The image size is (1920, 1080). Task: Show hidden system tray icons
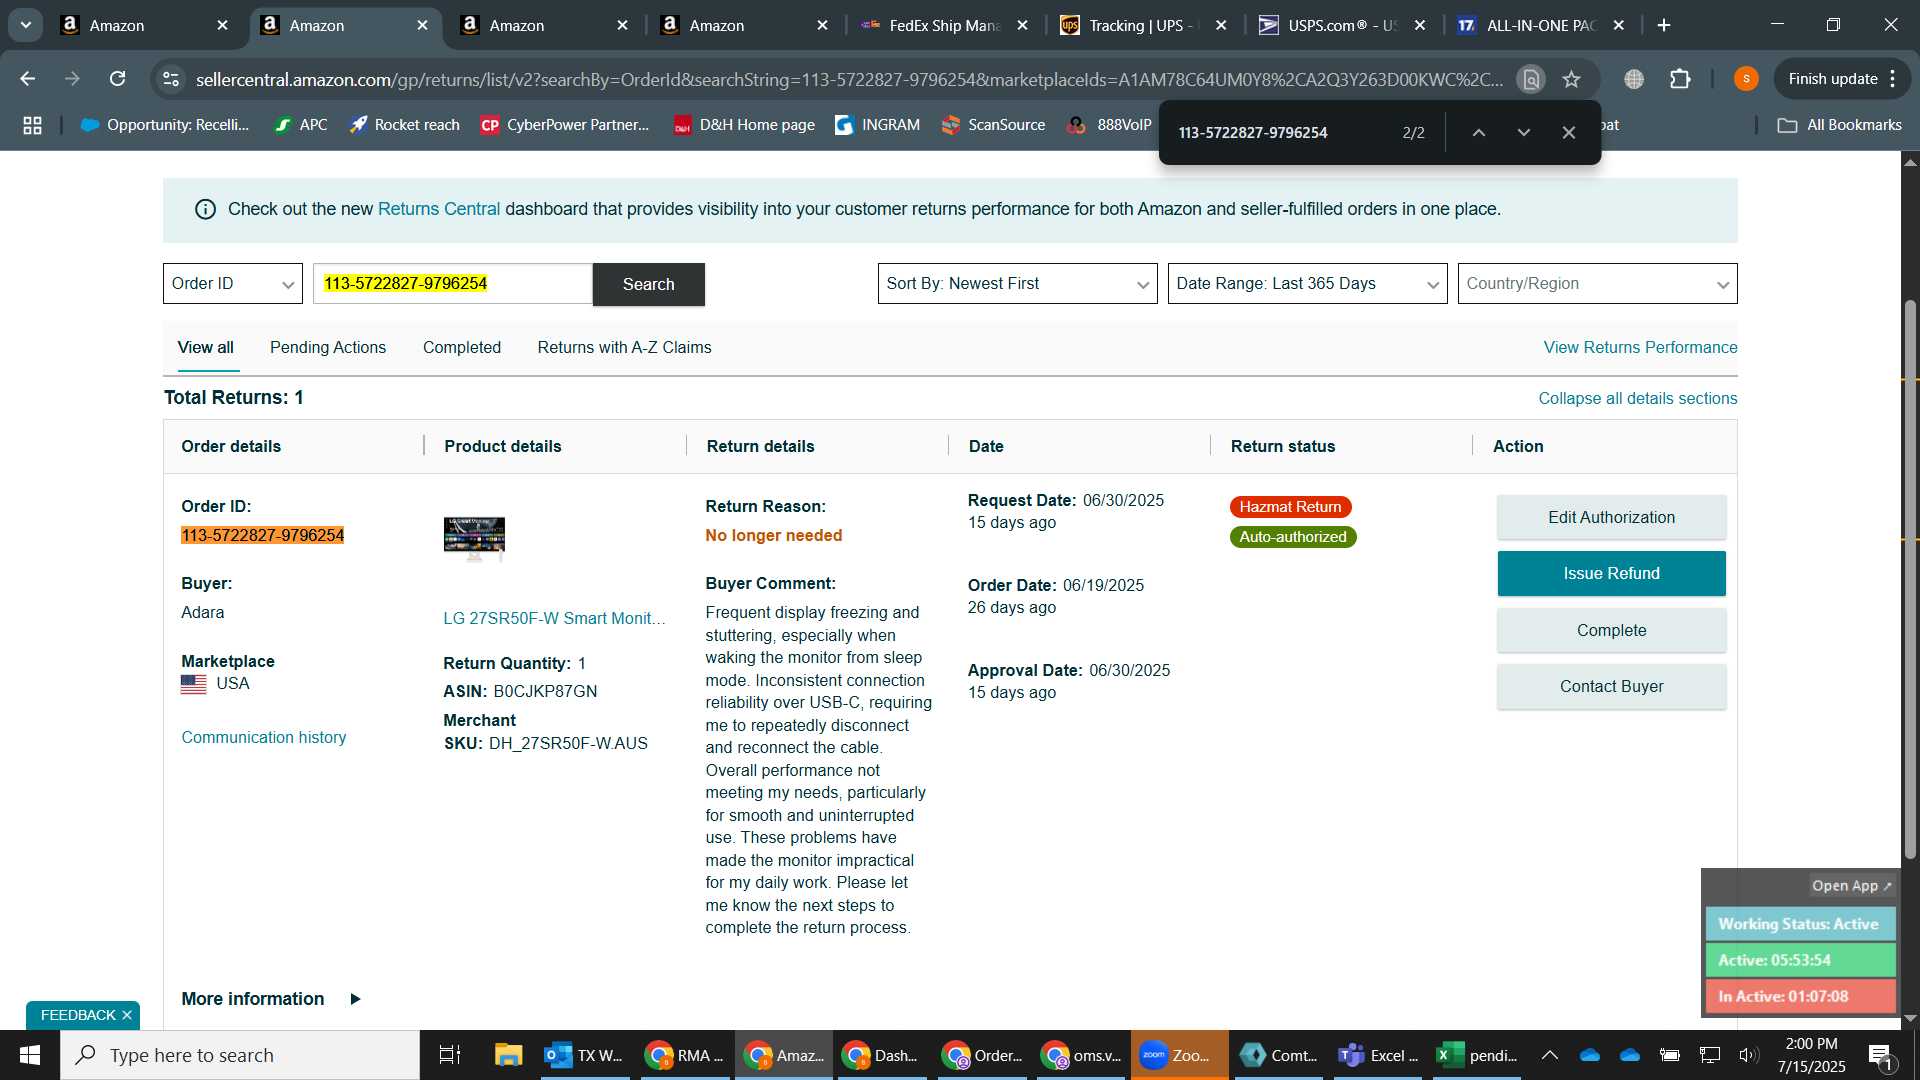click(1550, 1055)
